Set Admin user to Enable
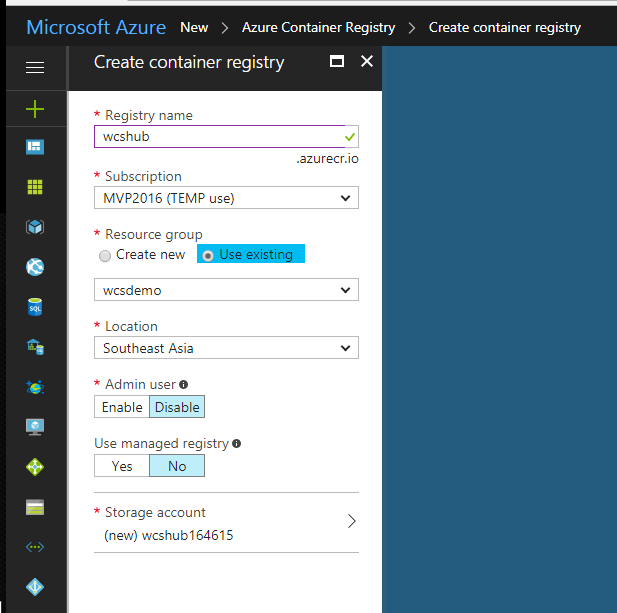The image size is (617, 613). (x=122, y=407)
